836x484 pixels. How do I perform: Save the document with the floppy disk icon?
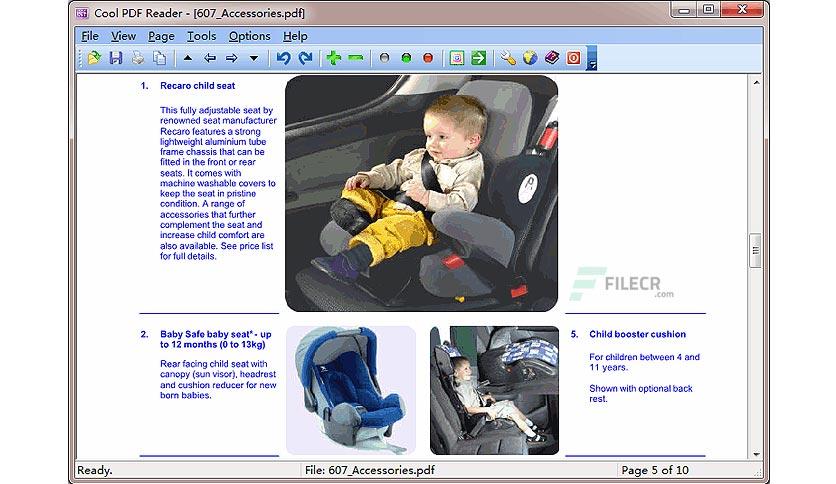[116, 58]
